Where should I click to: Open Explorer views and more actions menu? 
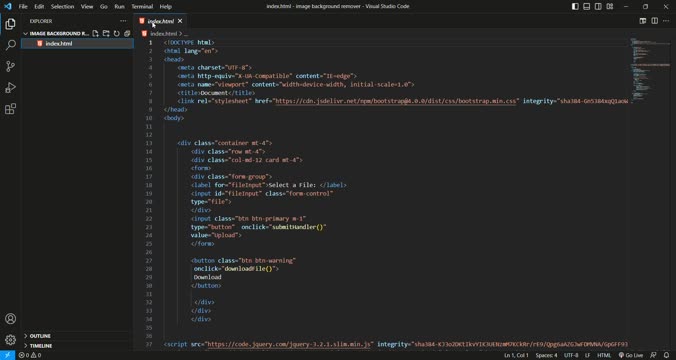[x=123, y=21]
